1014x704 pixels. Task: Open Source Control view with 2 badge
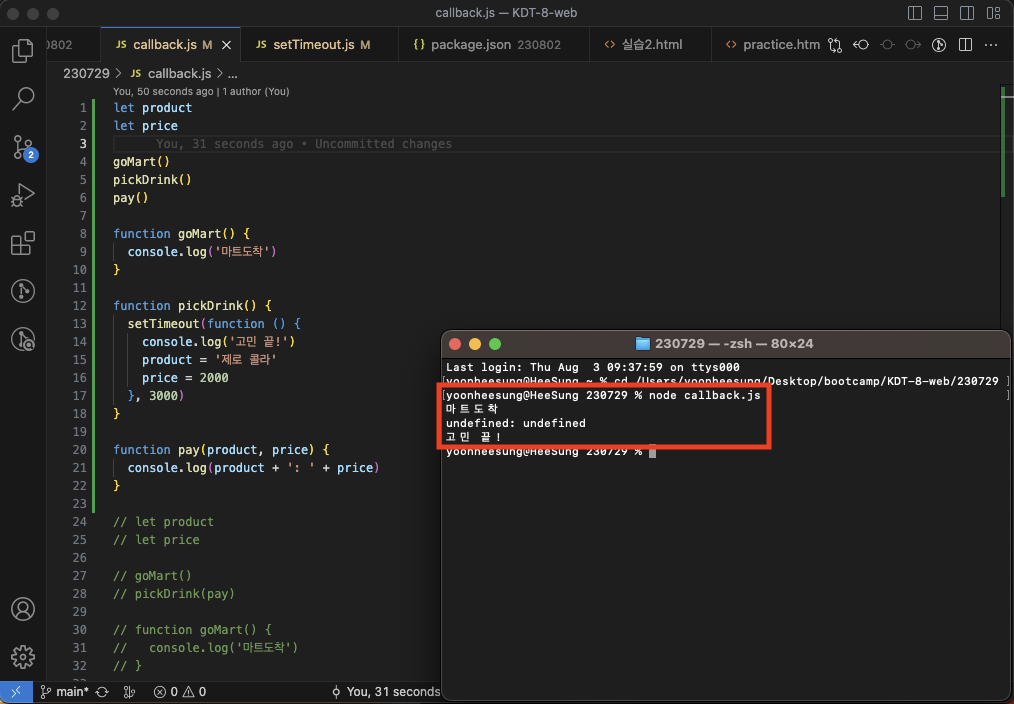pos(24,147)
